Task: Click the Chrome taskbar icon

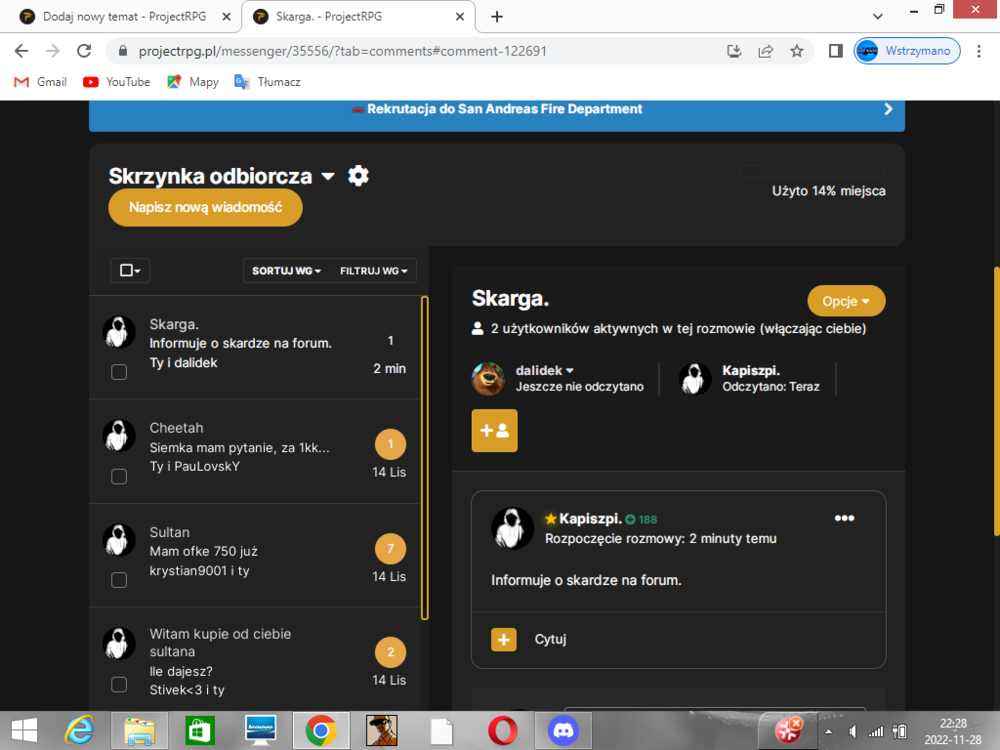Action: [321, 730]
